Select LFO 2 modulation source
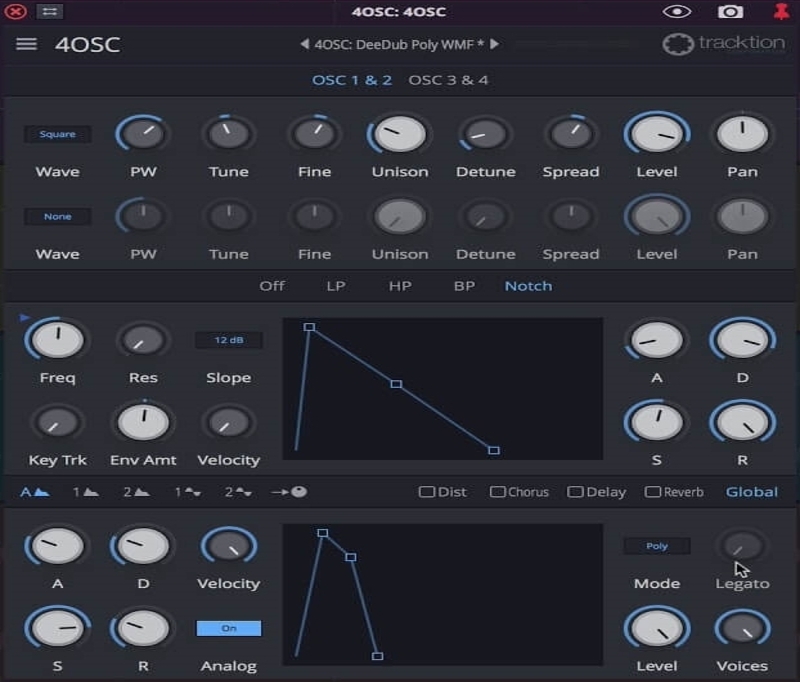 click(238, 492)
